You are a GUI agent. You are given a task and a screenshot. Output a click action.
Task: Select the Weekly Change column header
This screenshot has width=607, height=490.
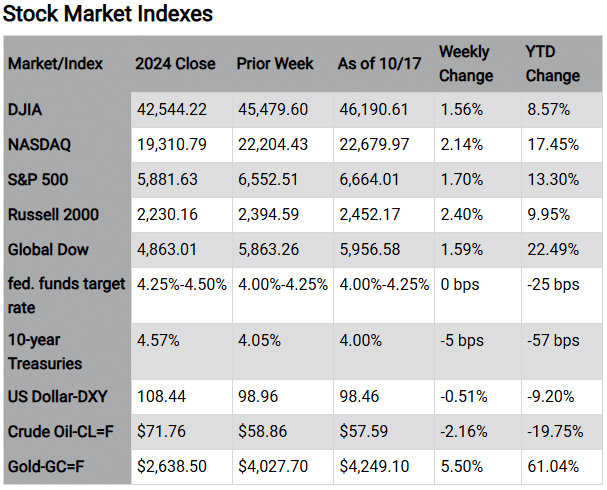466,62
